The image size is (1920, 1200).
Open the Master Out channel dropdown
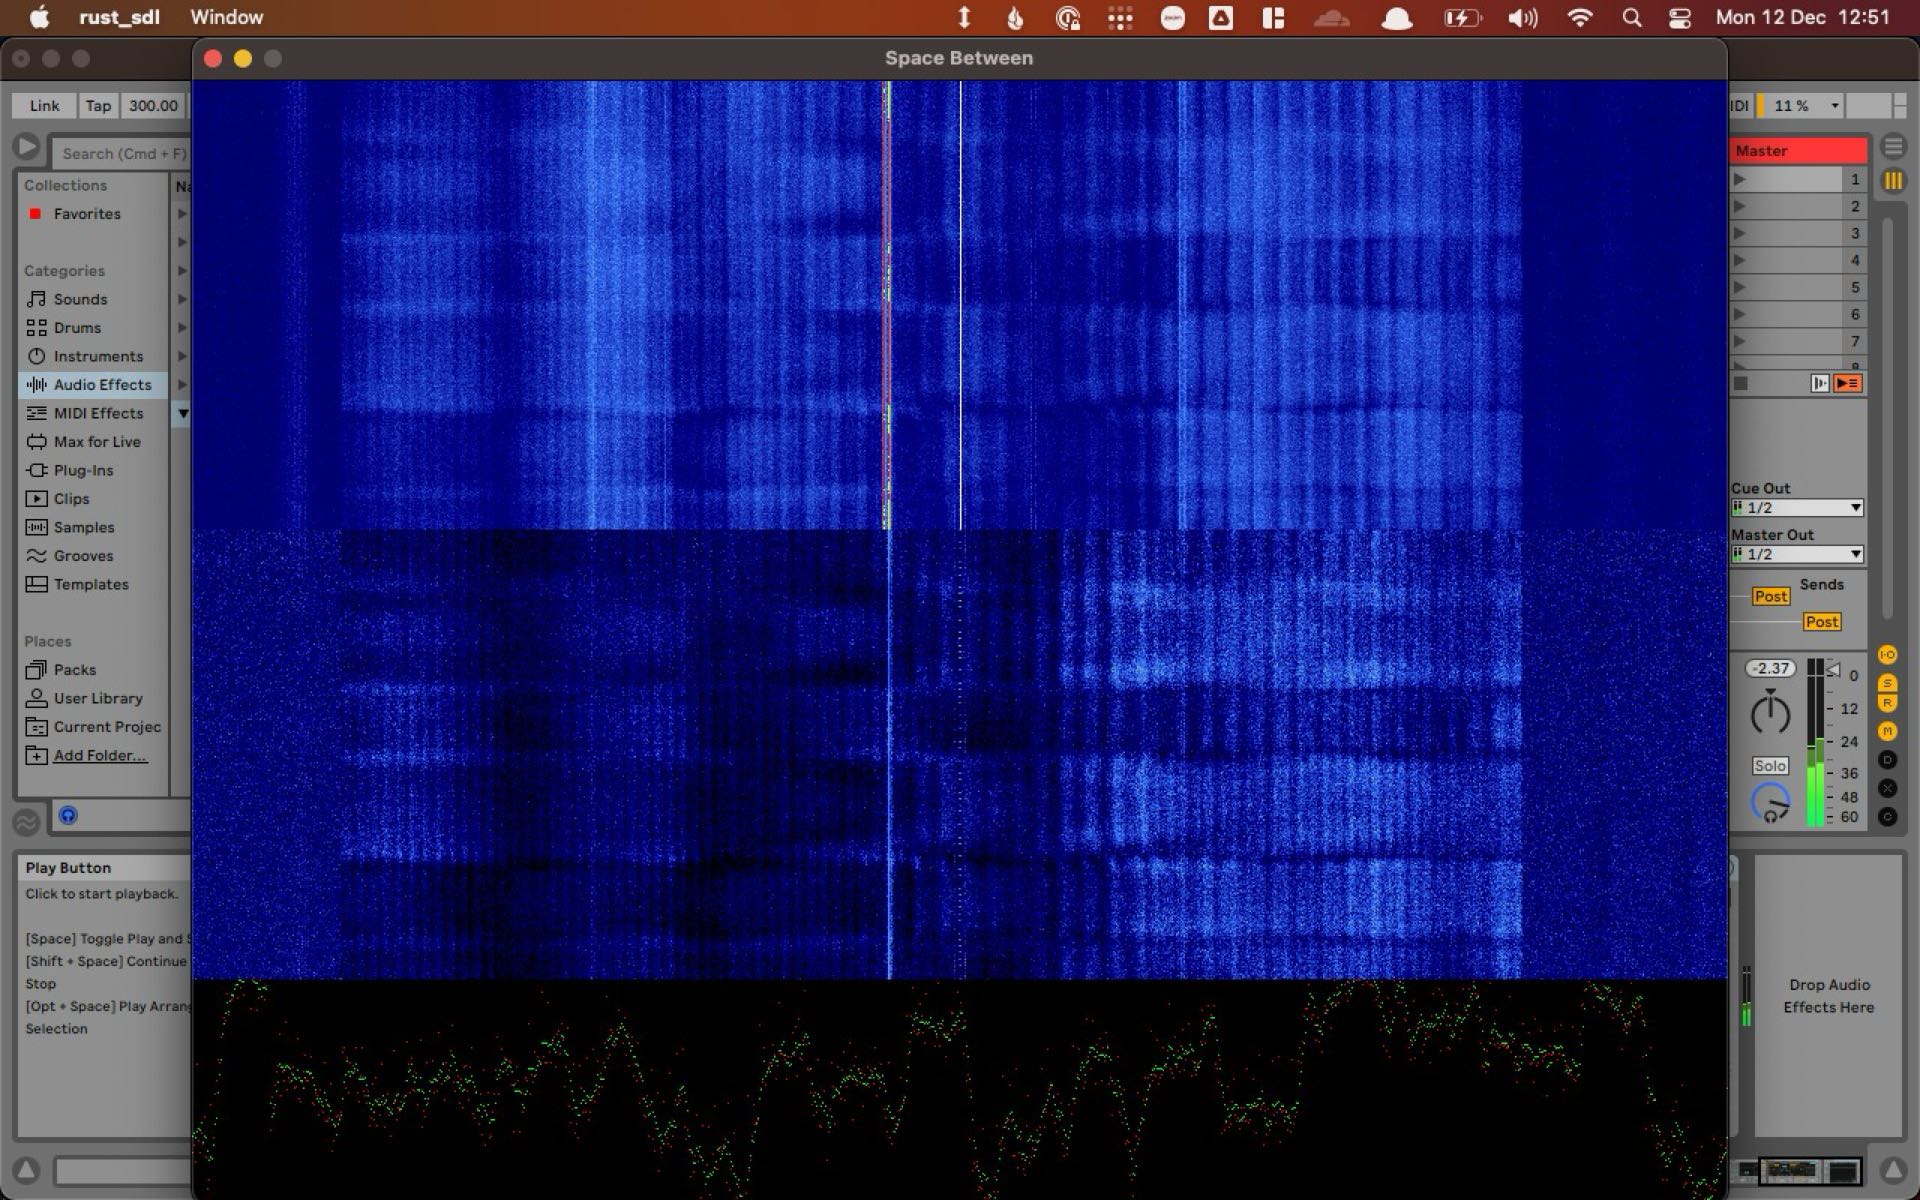[x=1795, y=554]
